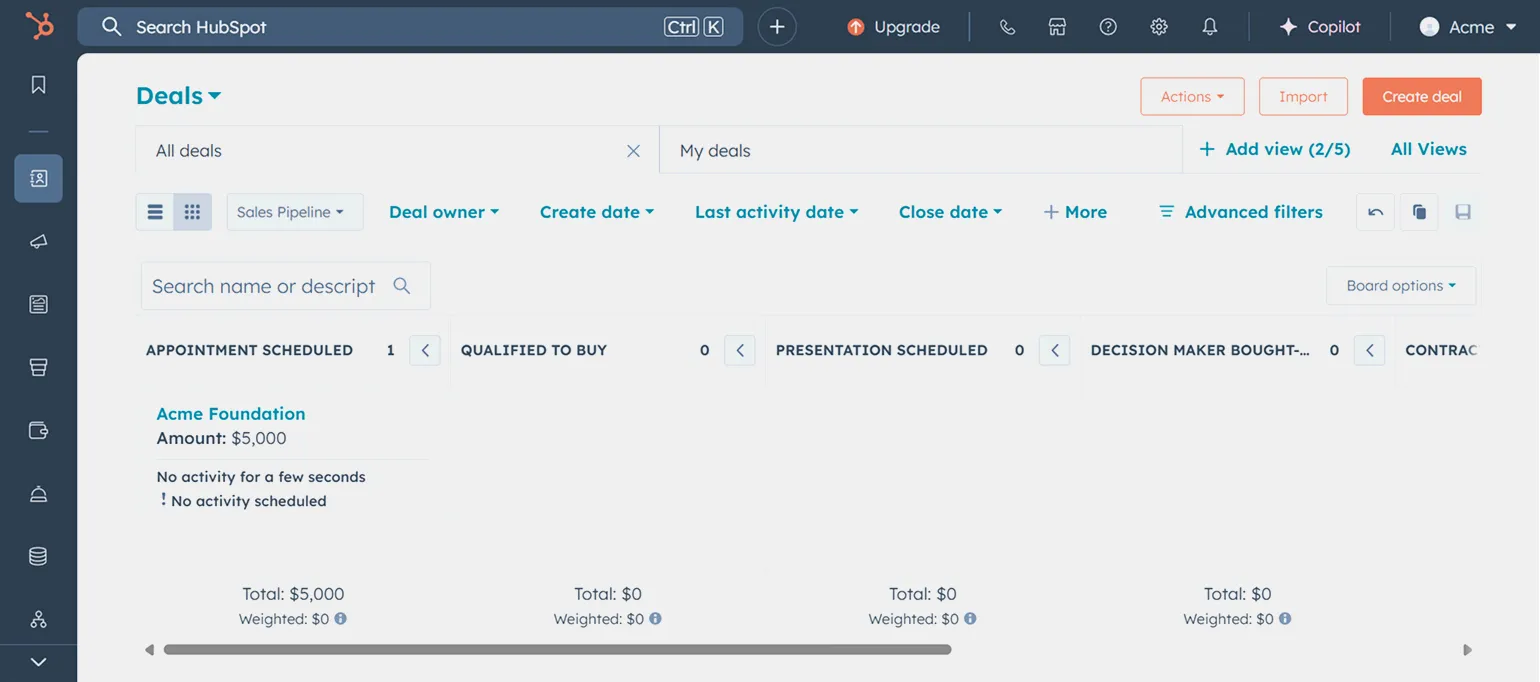Open the Acme Foundation deal link
Image resolution: width=1540 pixels, height=682 pixels.
pos(231,414)
